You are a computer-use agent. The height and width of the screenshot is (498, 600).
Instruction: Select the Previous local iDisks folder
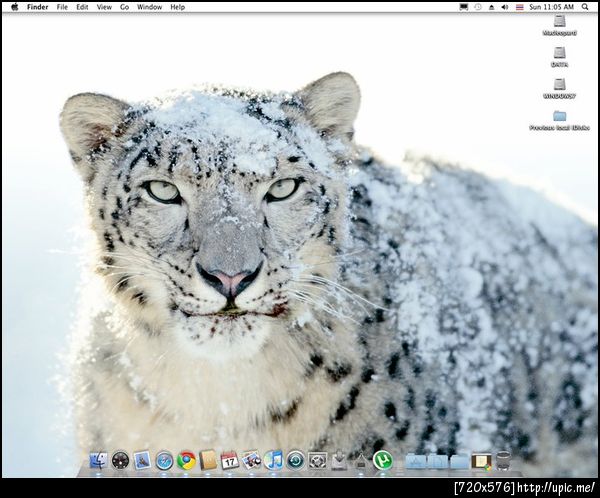tap(559, 120)
